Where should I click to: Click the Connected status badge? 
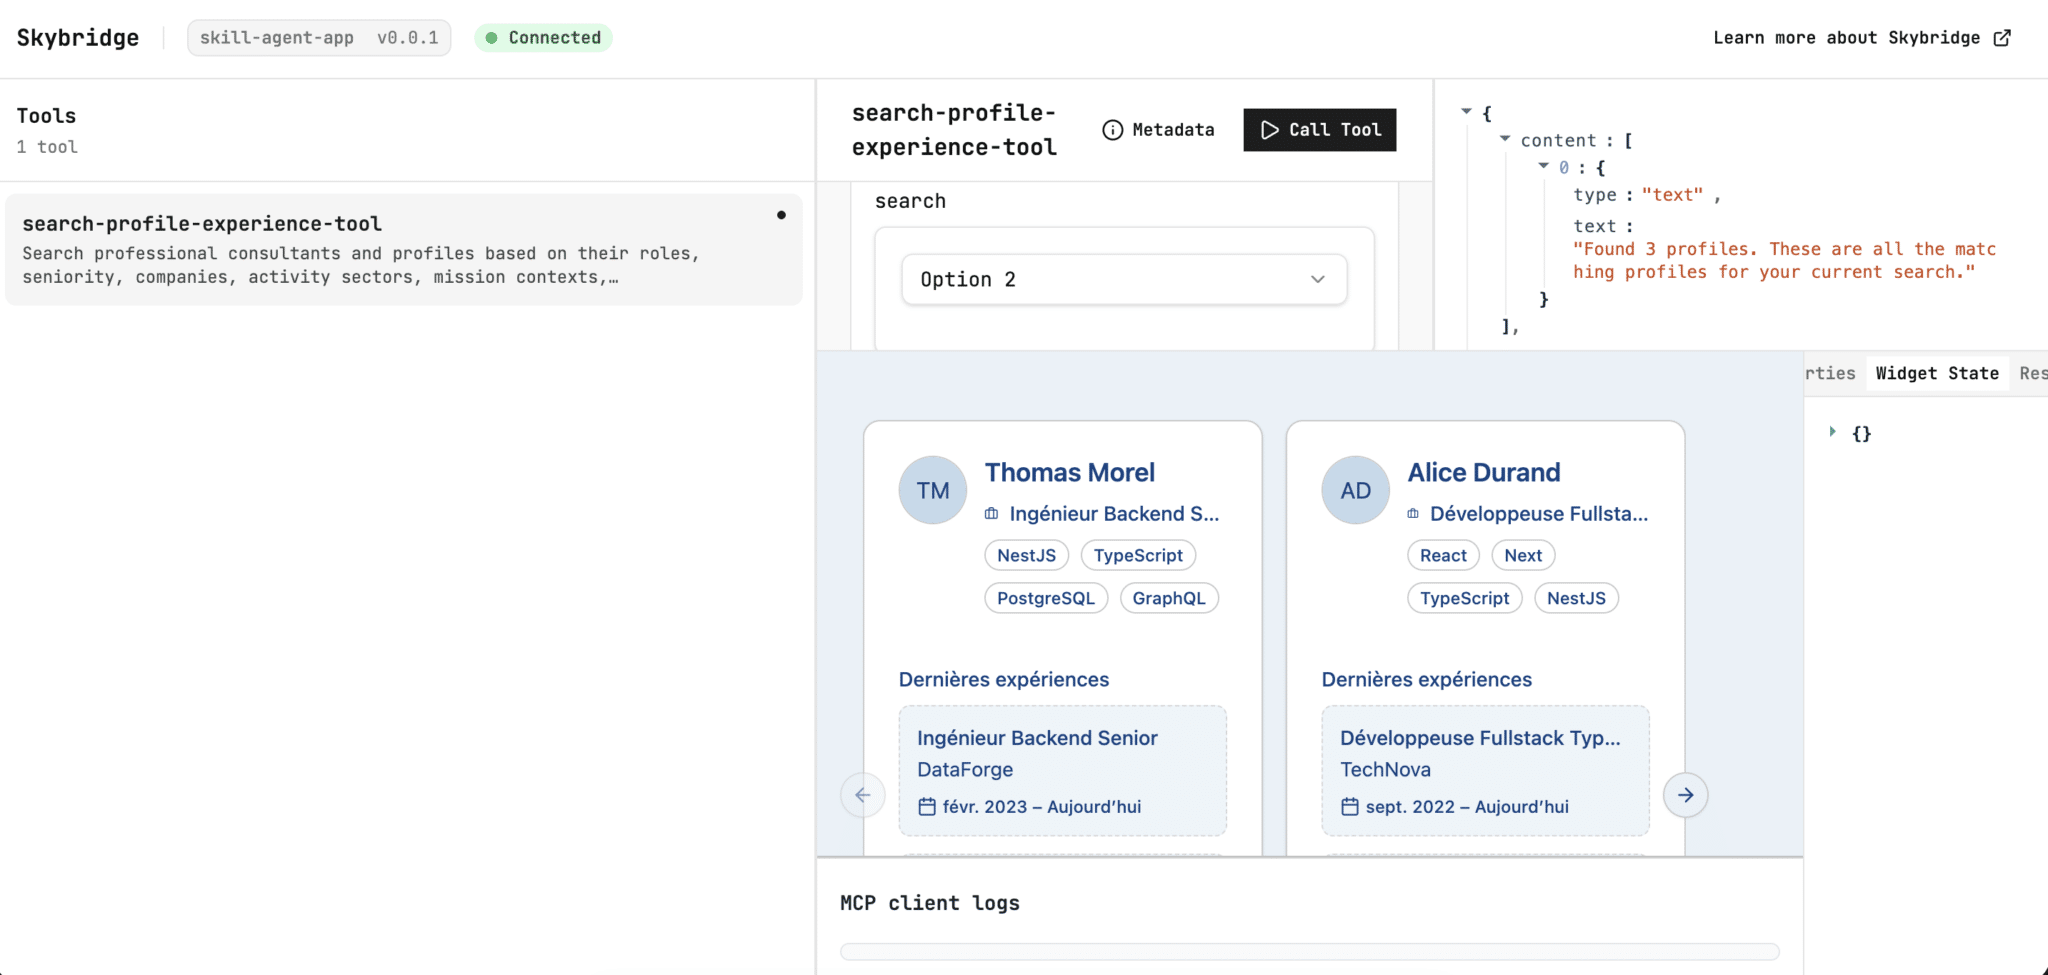pos(543,38)
